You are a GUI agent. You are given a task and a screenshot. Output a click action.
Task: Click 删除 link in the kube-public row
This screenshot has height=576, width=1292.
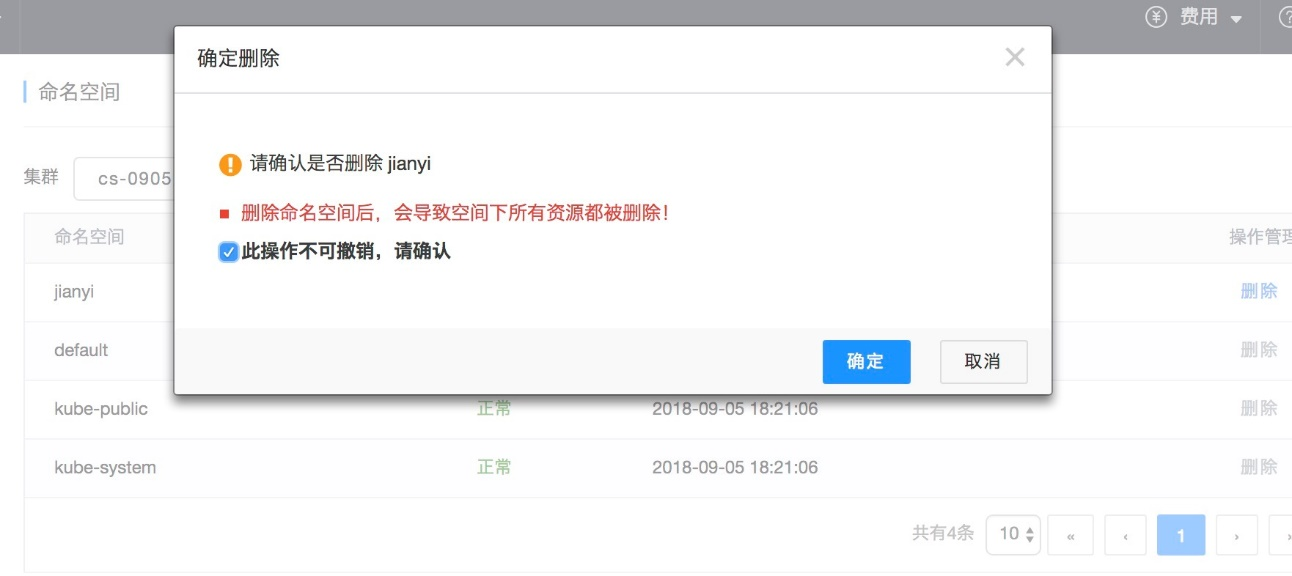tap(1258, 408)
